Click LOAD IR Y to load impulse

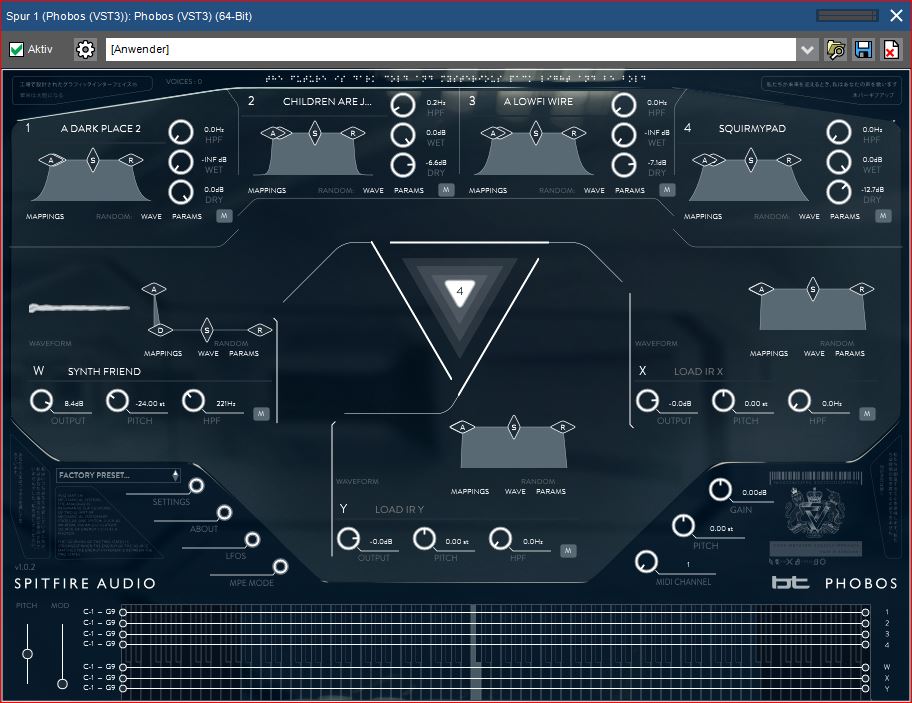click(399, 509)
